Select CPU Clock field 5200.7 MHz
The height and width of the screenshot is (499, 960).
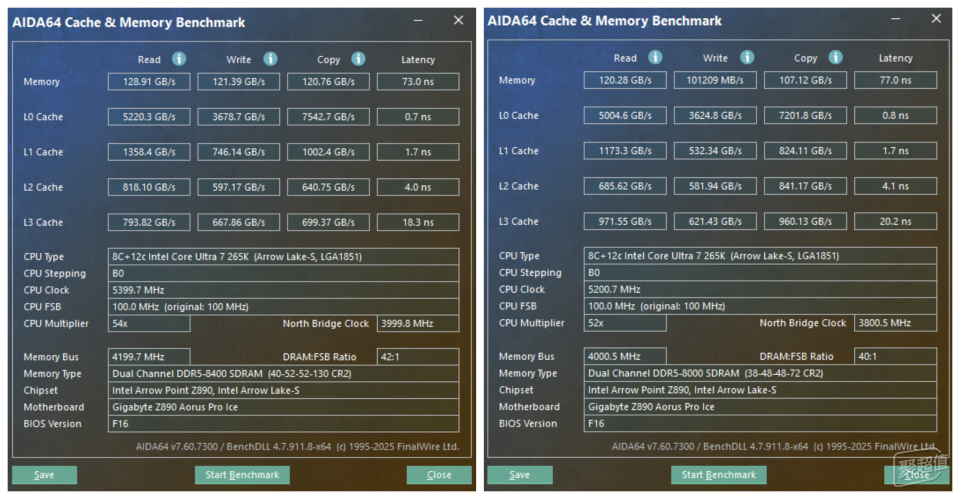click(760, 289)
